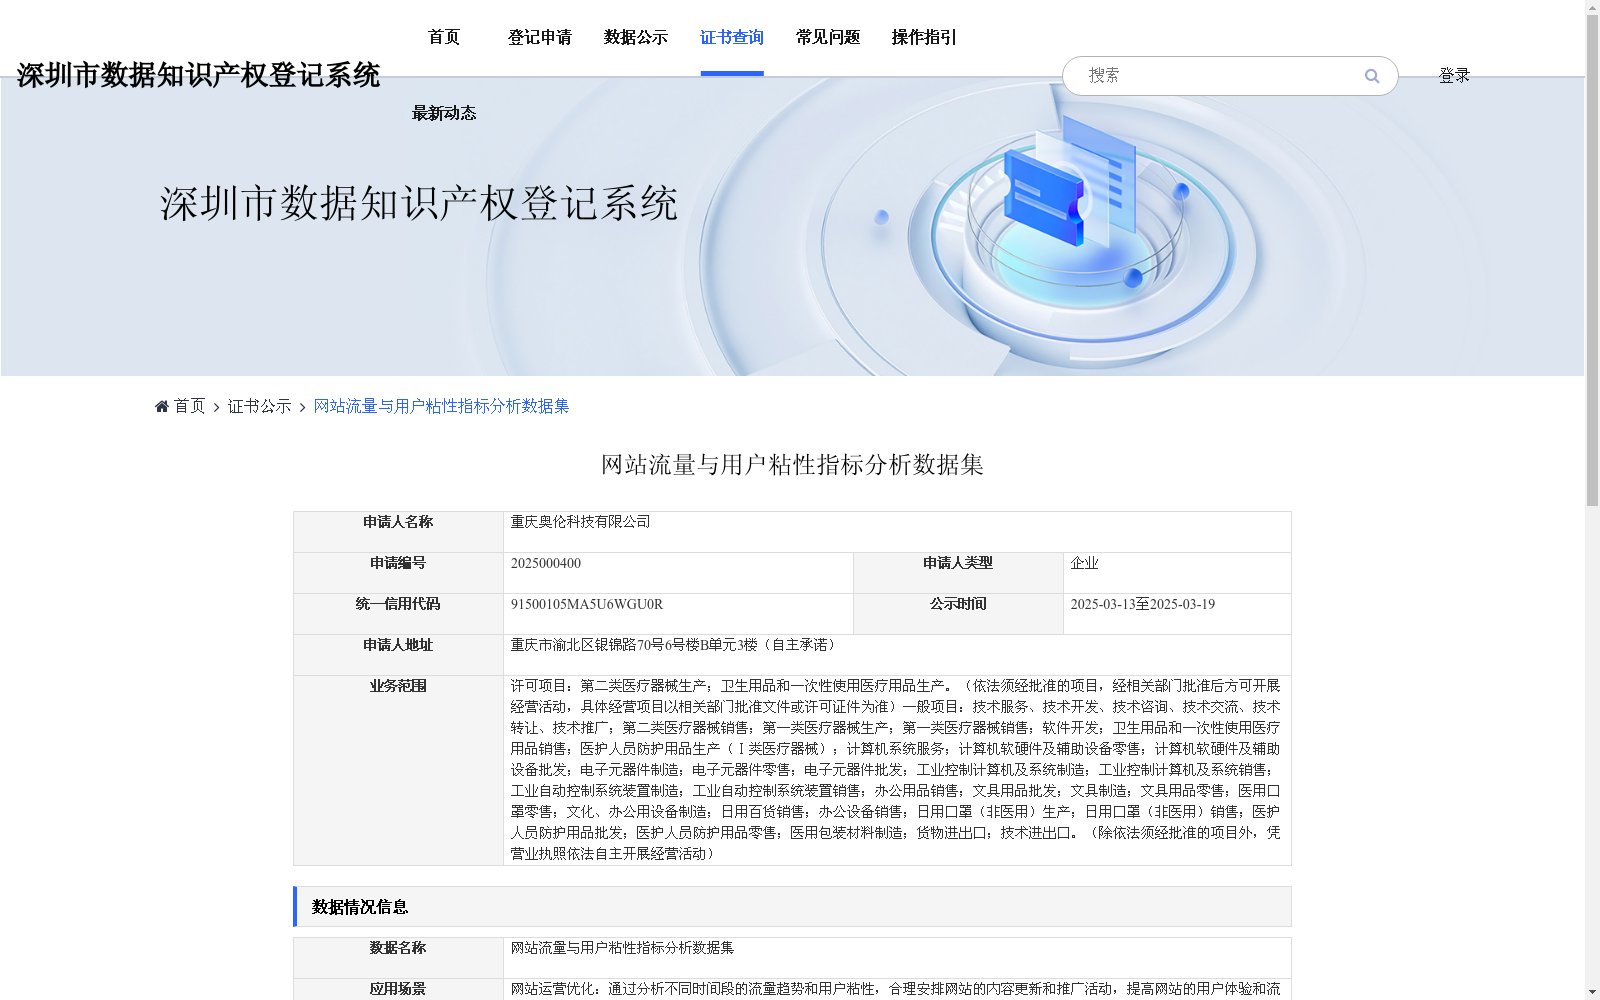Click the scrollbar up arrow
This screenshot has height=1000, width=1600.
pyautogui.click(x=1592, y=7)
